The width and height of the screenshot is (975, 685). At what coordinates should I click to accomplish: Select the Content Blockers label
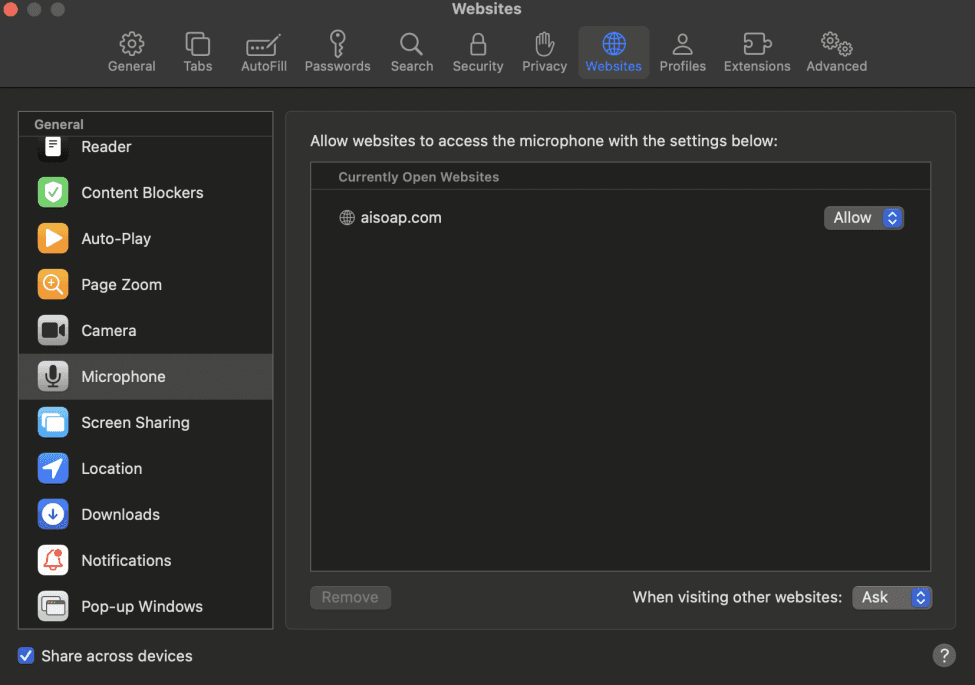pos(142,193)
